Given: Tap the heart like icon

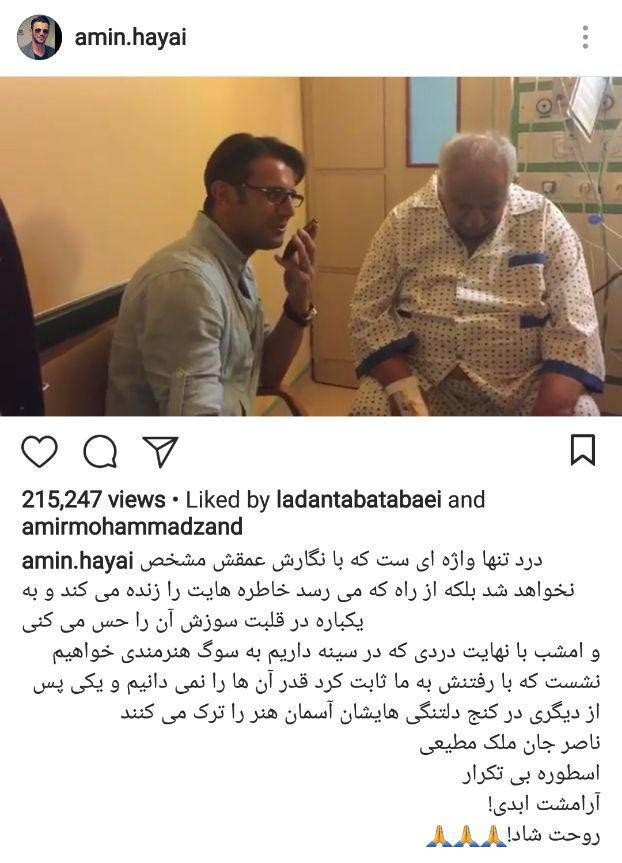Looking at the screenshot, I should pyautogui.click(x=39, y=451).
